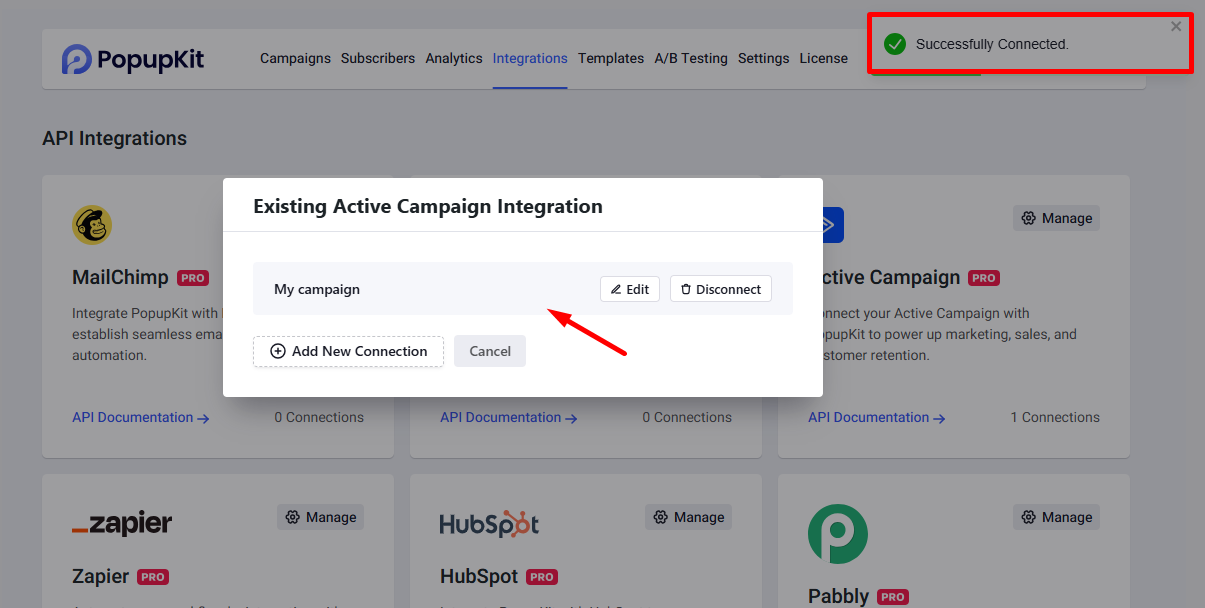Image resolution: width=1205 pixels, height=608 pixels.
Task: Click the green success checkmark icon
Action: (x=895, y=44)
